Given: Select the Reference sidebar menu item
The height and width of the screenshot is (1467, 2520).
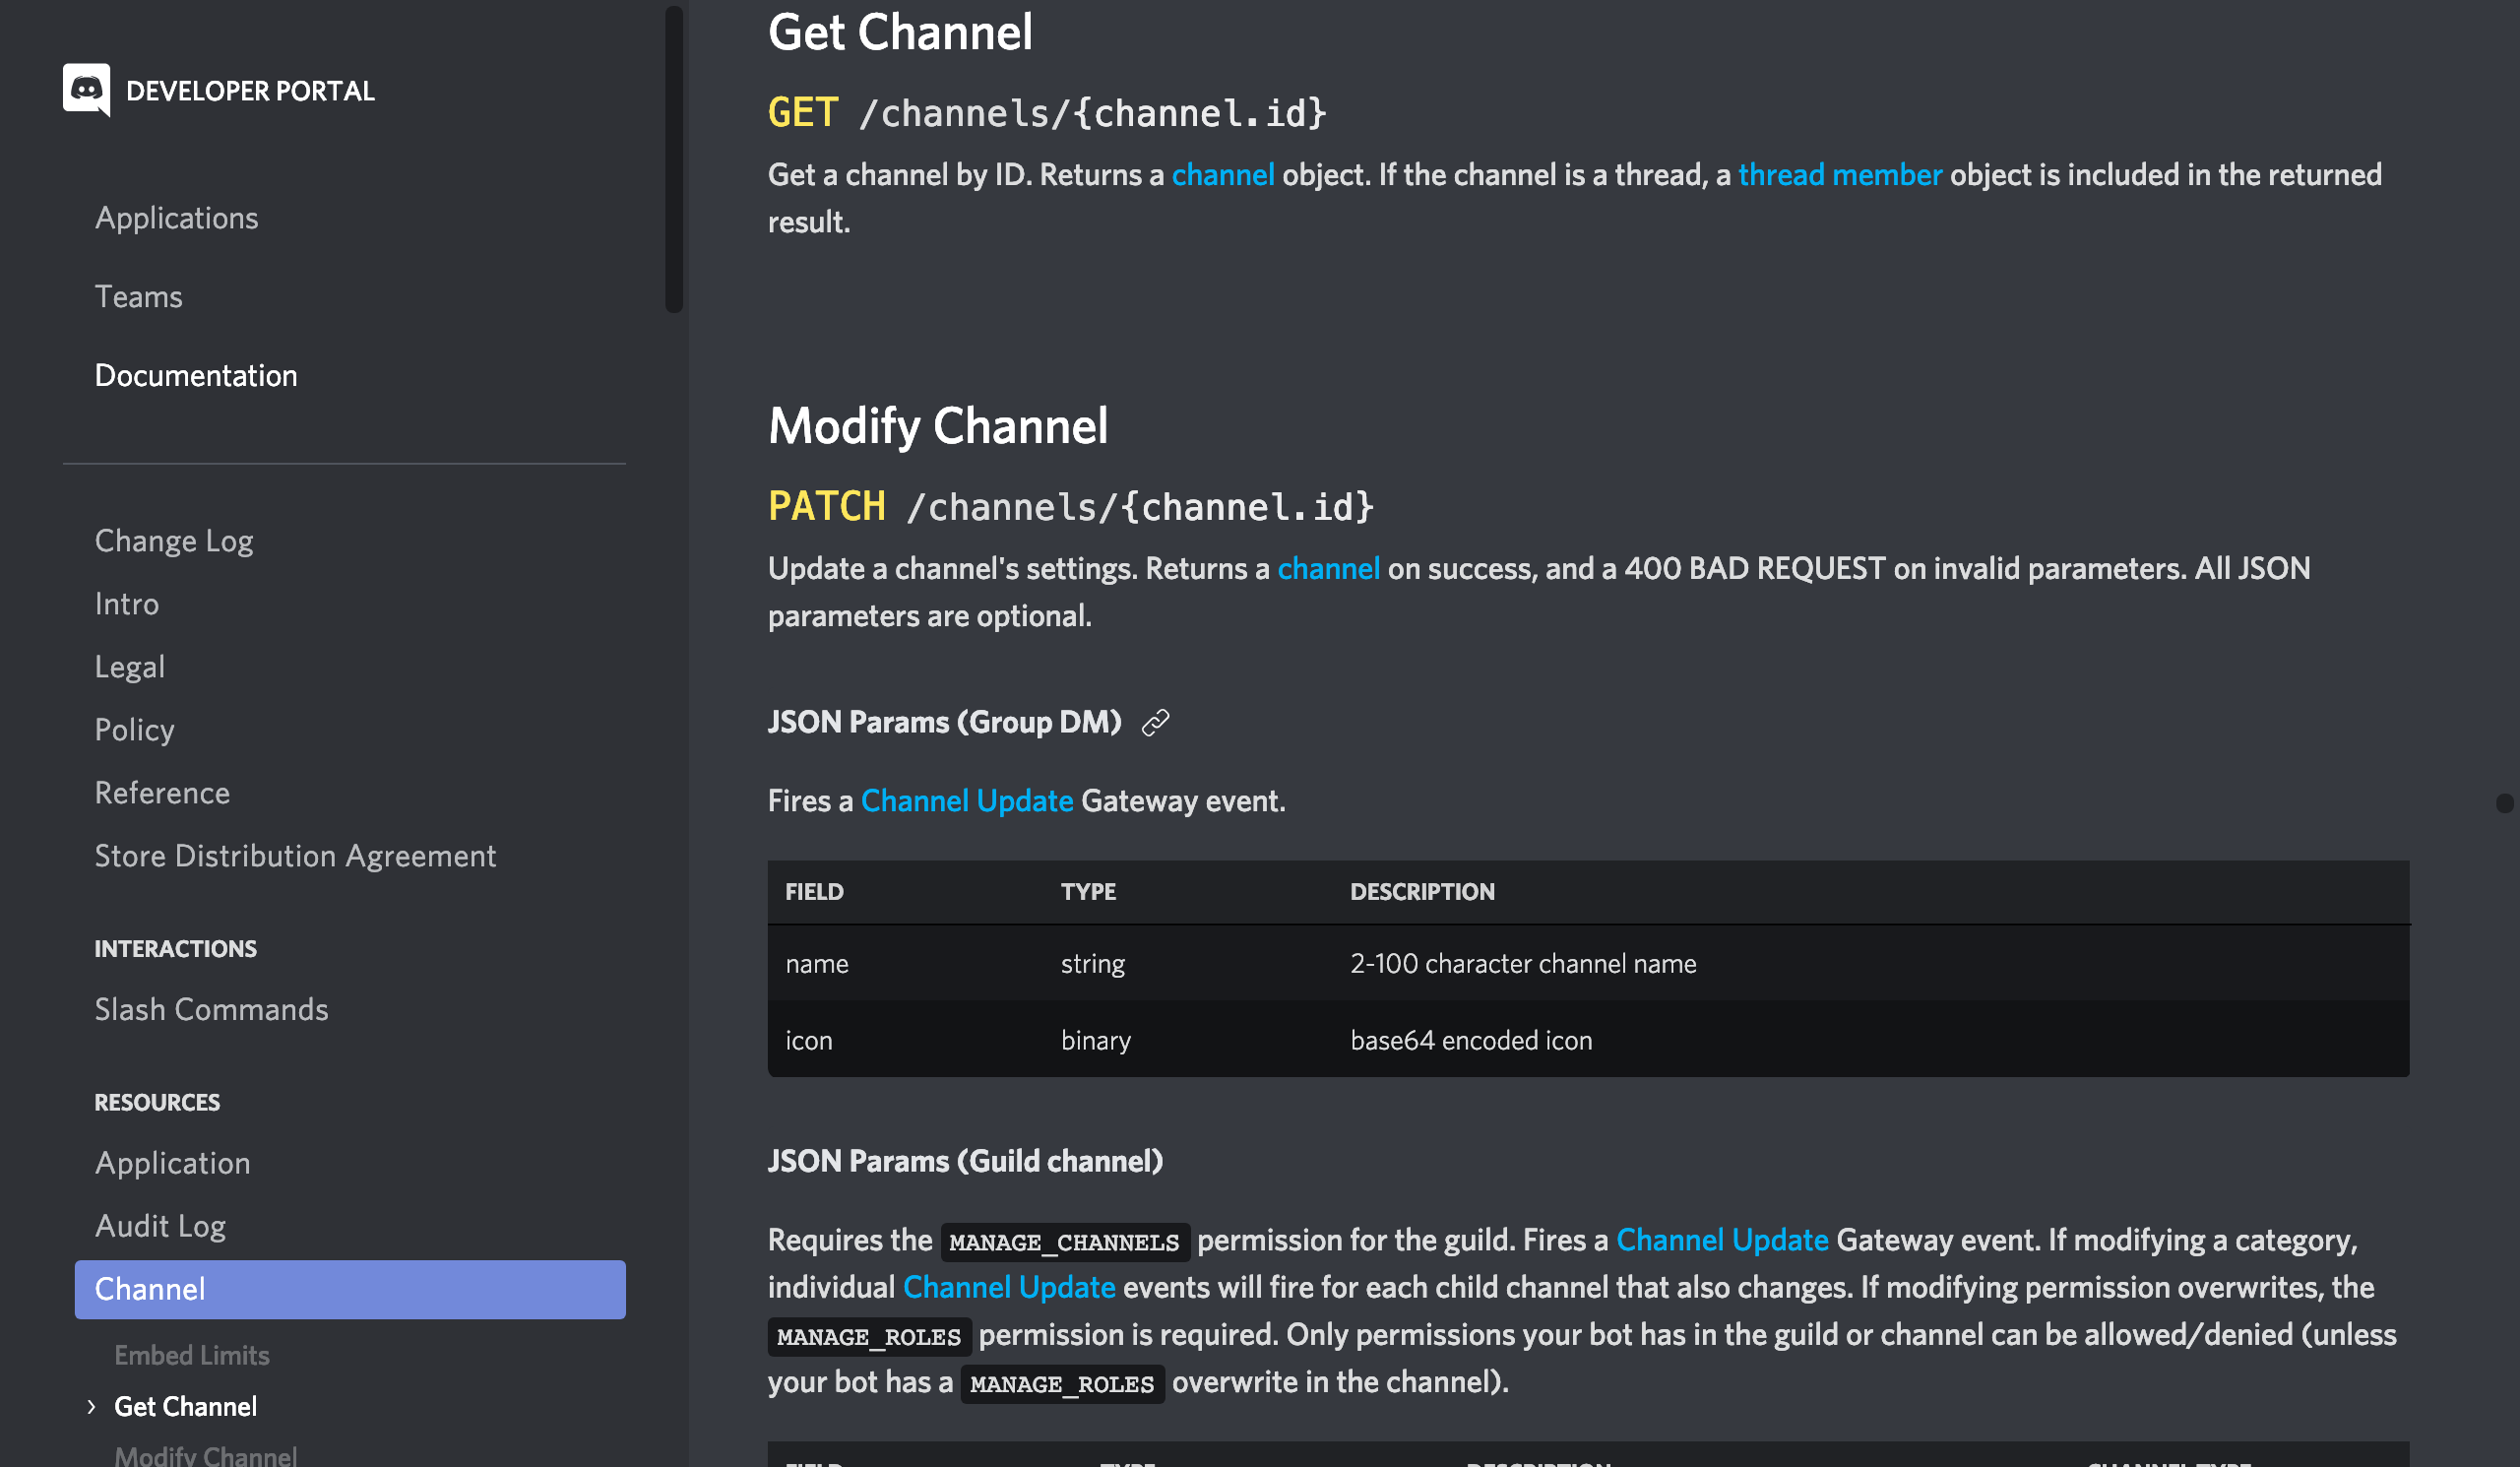Looking at the screenshot, I should coord(162,792).
